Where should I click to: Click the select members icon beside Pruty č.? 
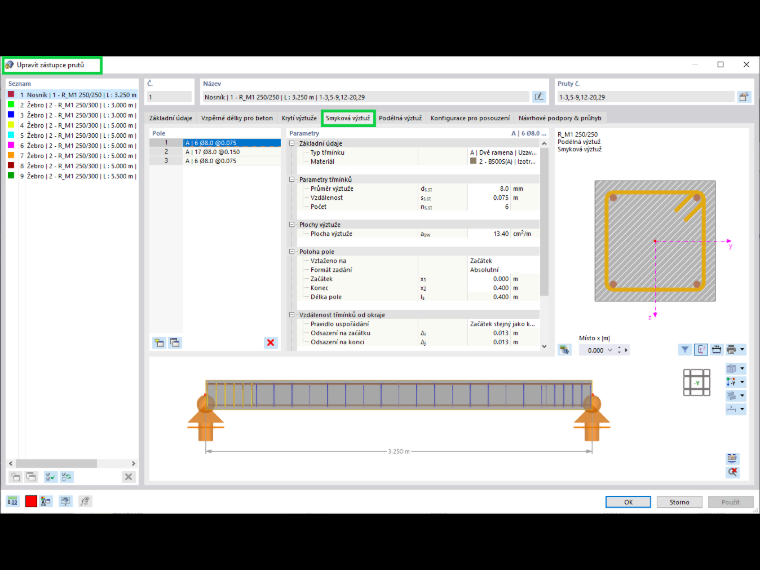tap(744, 97)
